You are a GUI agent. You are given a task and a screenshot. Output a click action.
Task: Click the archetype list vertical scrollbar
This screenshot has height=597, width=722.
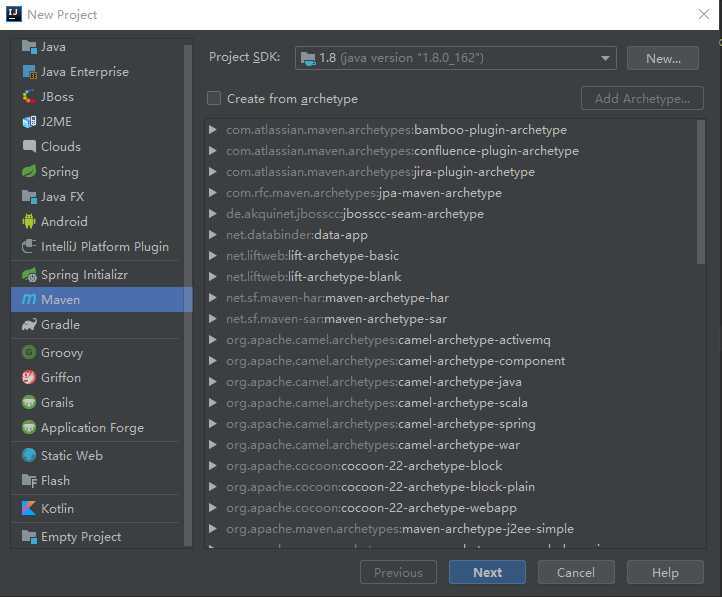point(701,192)
